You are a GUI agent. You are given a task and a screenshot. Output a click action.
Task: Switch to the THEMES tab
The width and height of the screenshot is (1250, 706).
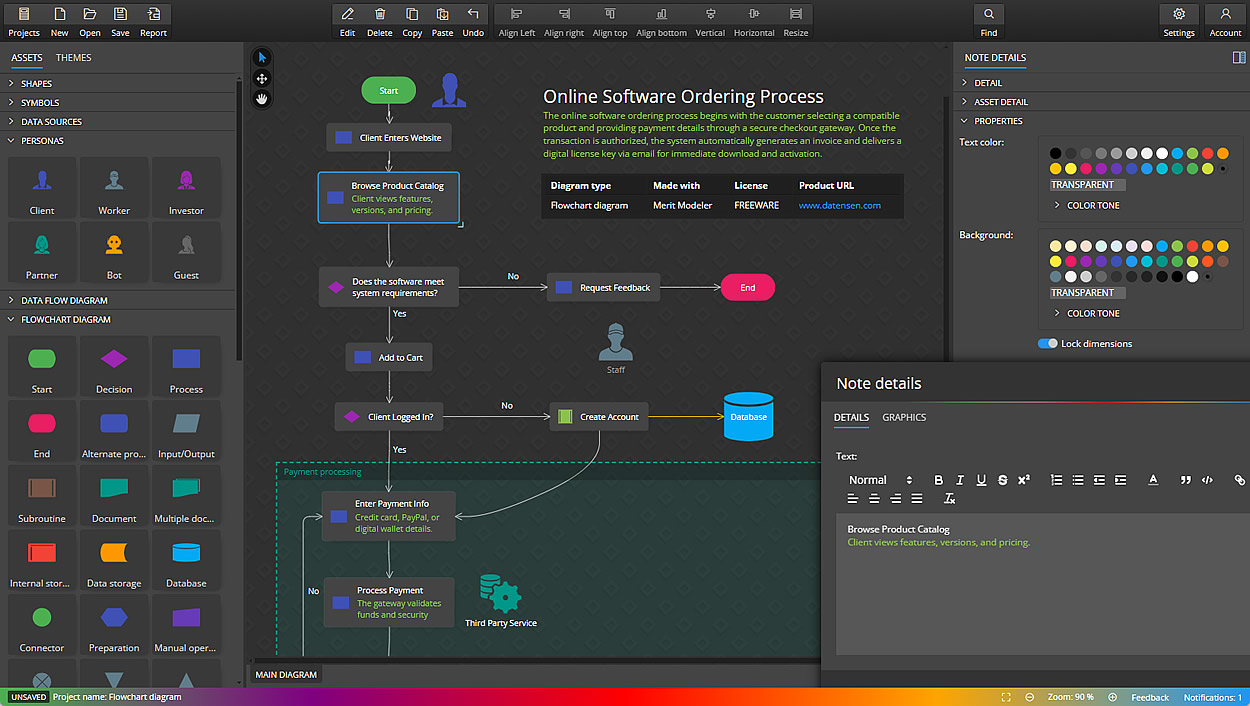click(x=74, y=57)
